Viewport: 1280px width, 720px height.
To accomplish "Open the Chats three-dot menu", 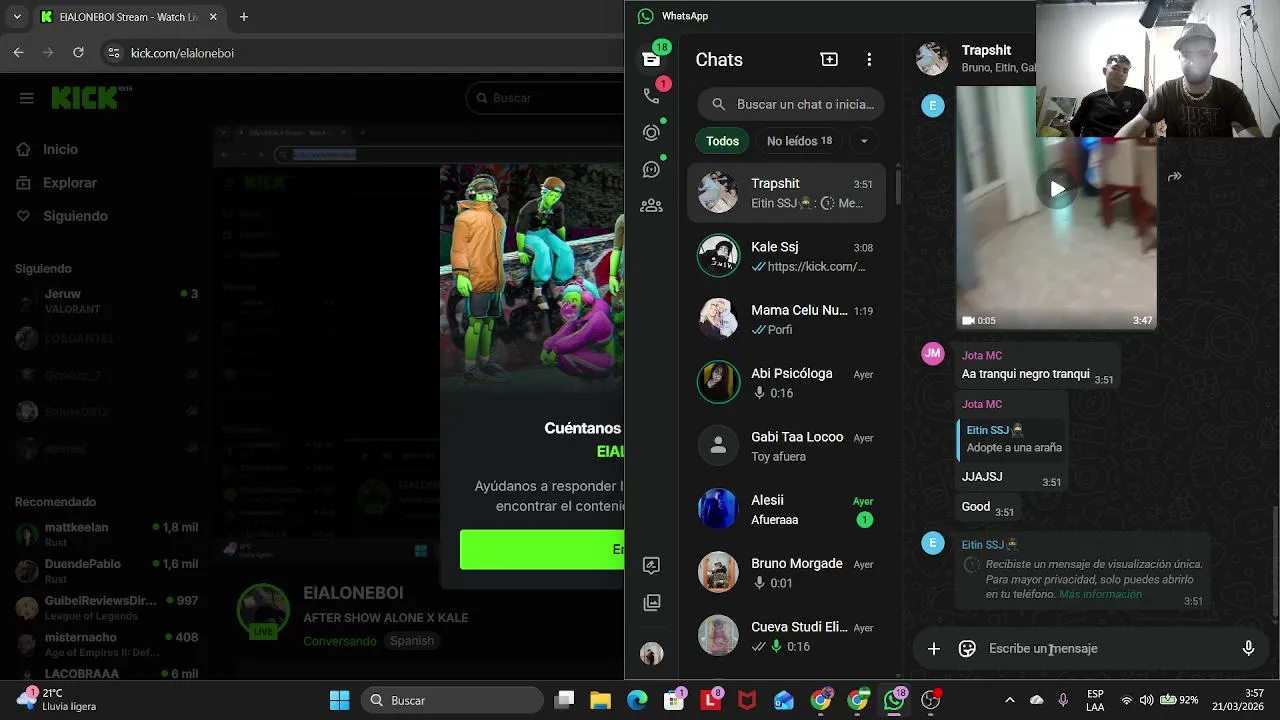I will pos(869,59).
